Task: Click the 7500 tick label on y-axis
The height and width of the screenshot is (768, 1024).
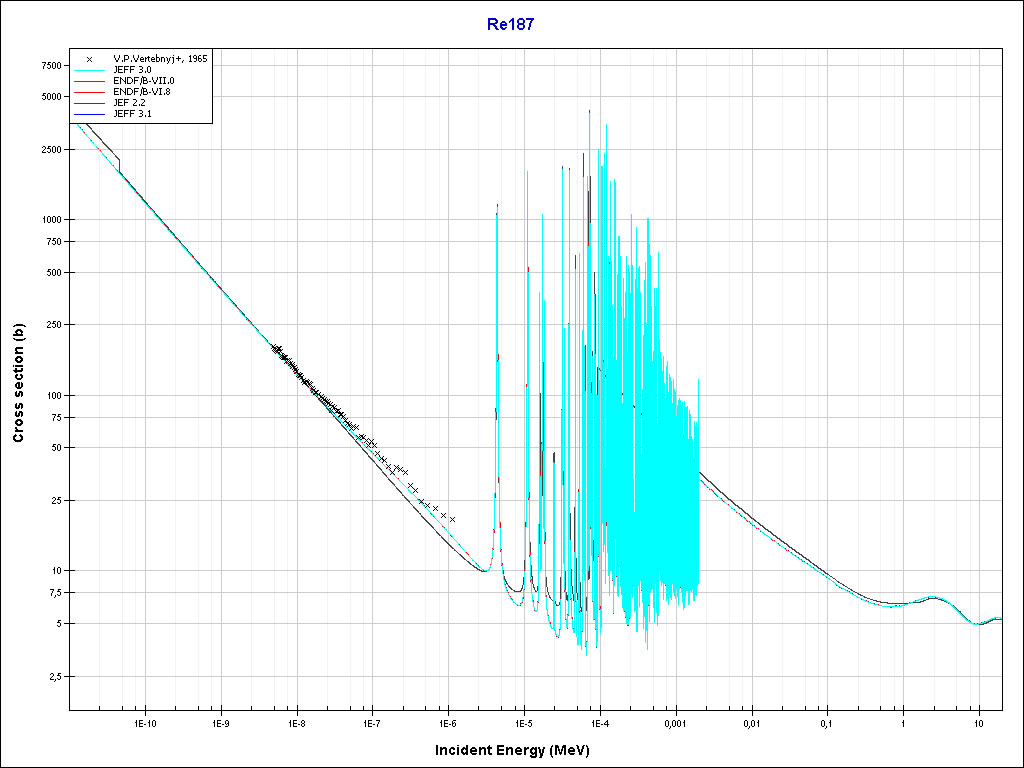Action: [47, 66]
